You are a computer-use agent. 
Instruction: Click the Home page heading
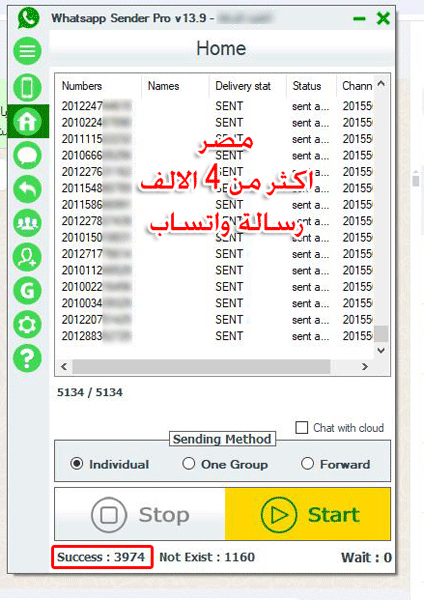[x=221, y=49]
